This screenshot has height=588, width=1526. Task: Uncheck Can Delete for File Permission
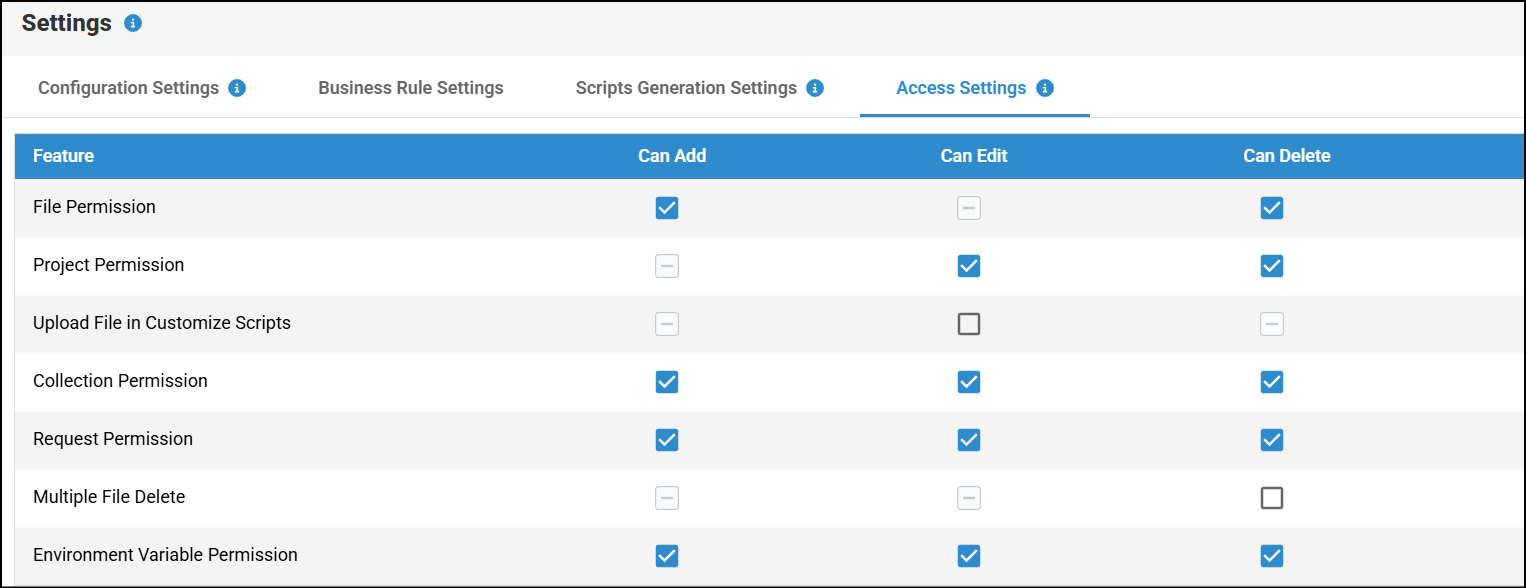coord(1272,208)
